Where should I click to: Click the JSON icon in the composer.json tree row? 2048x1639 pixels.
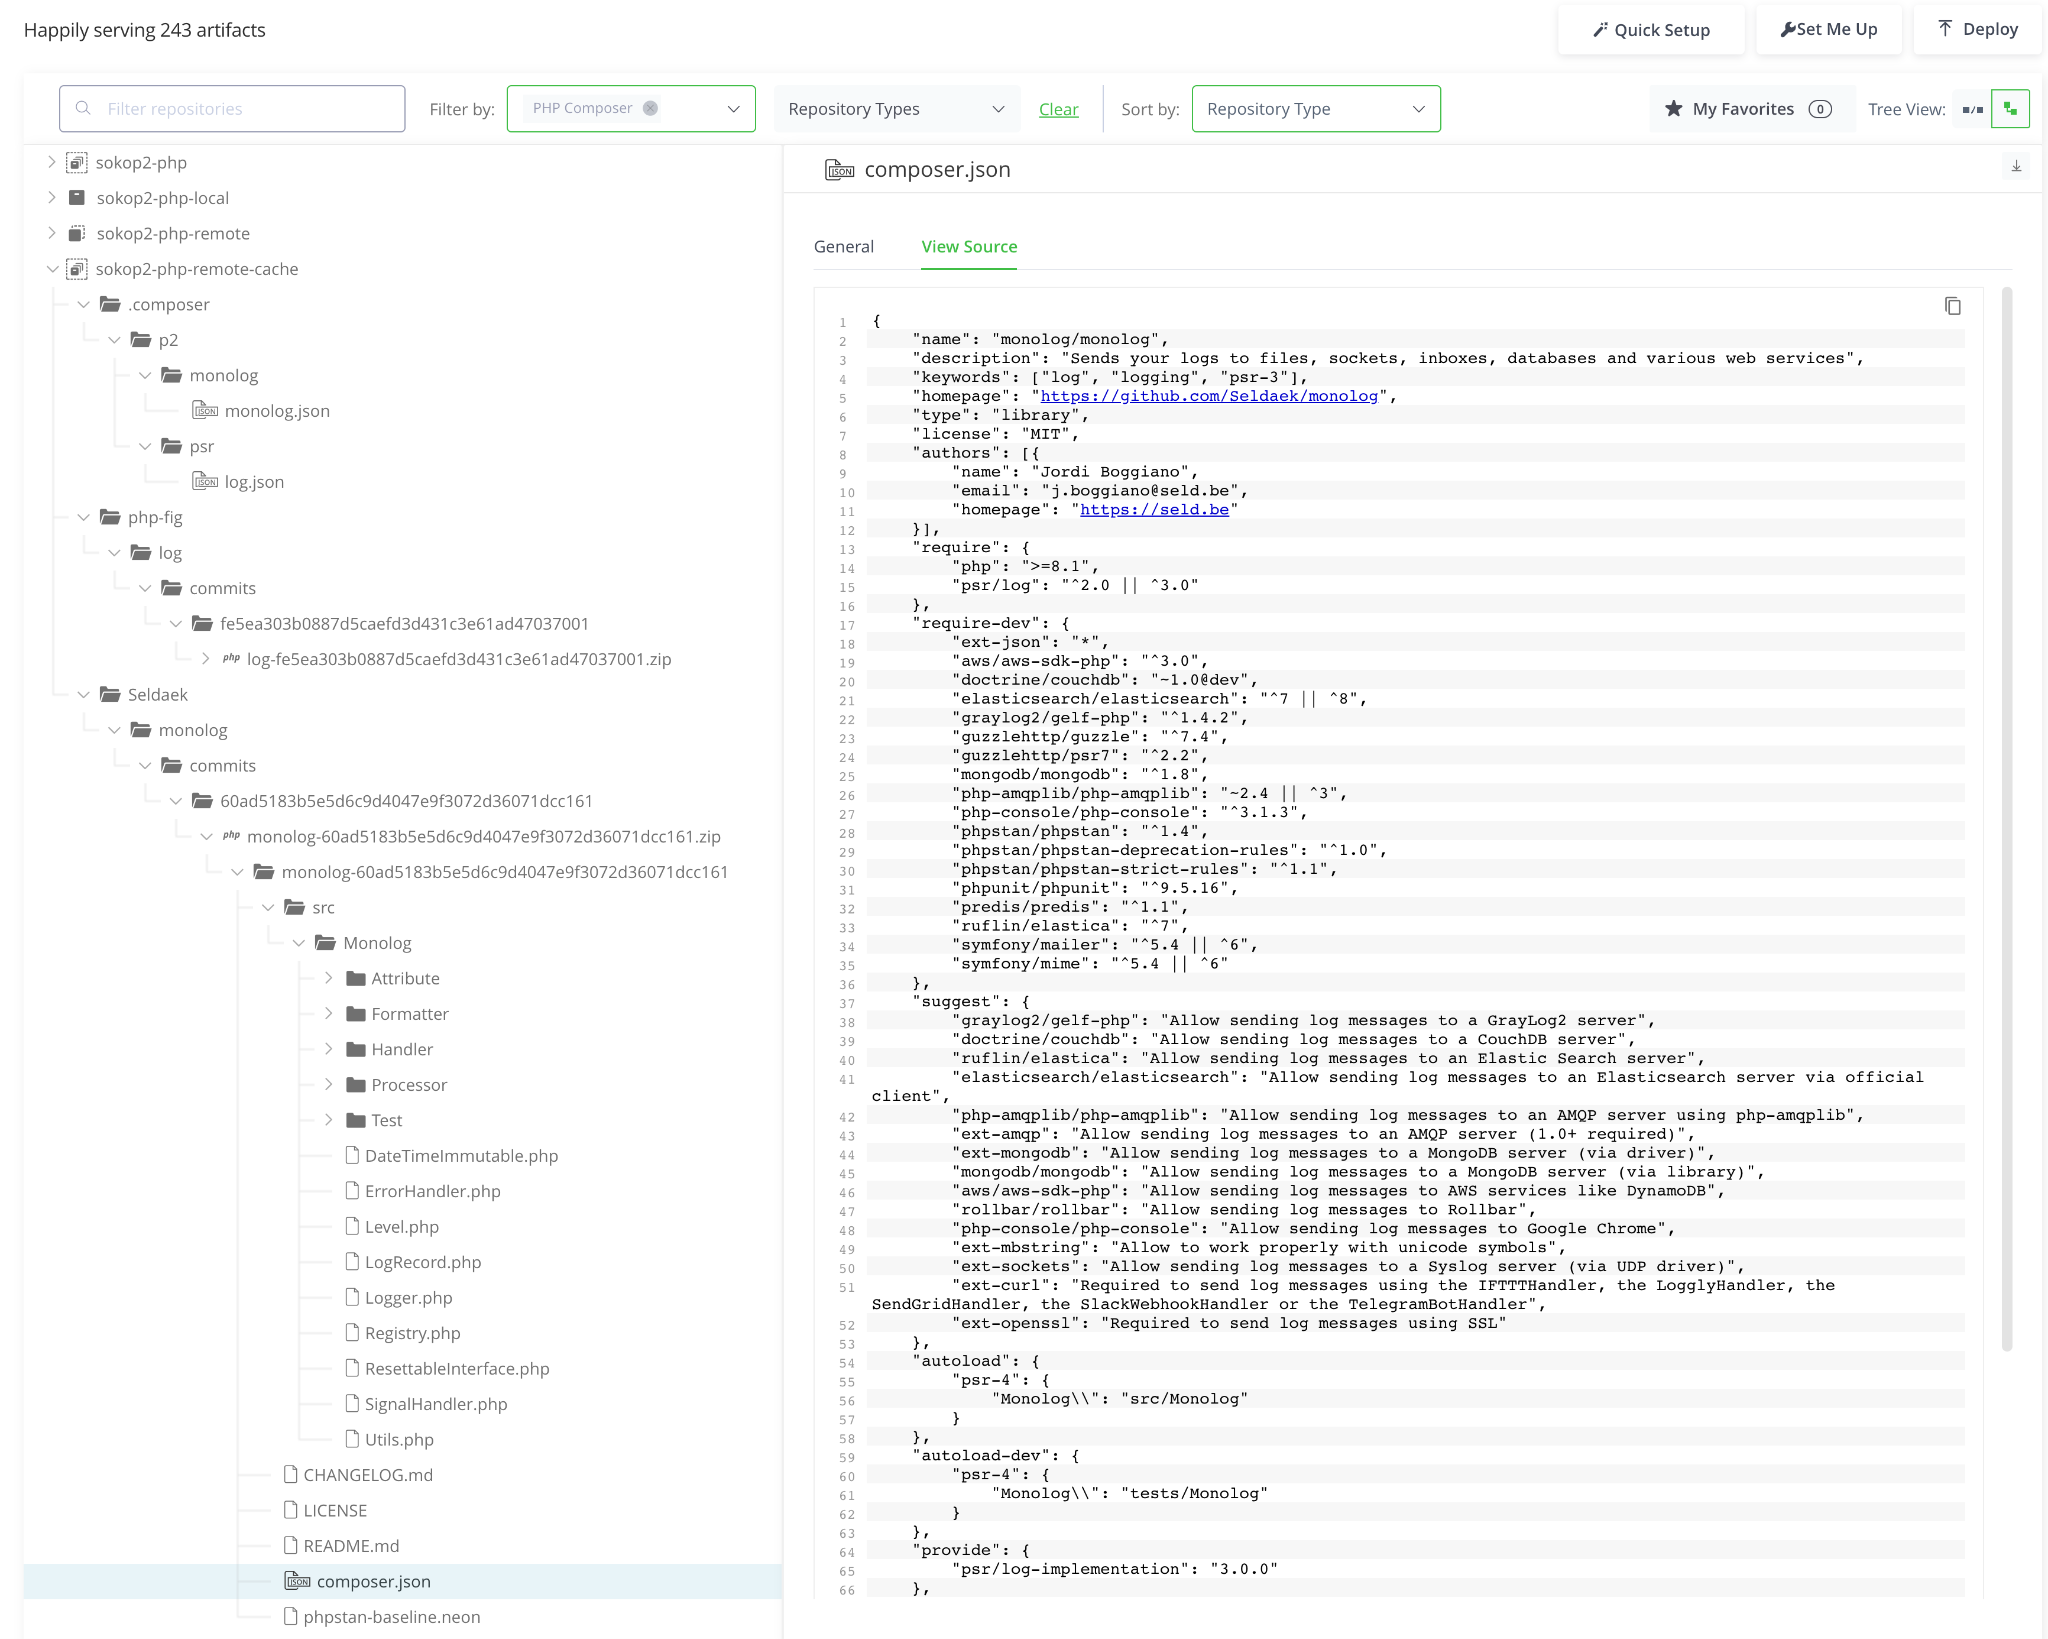(x=297, y=1581)
